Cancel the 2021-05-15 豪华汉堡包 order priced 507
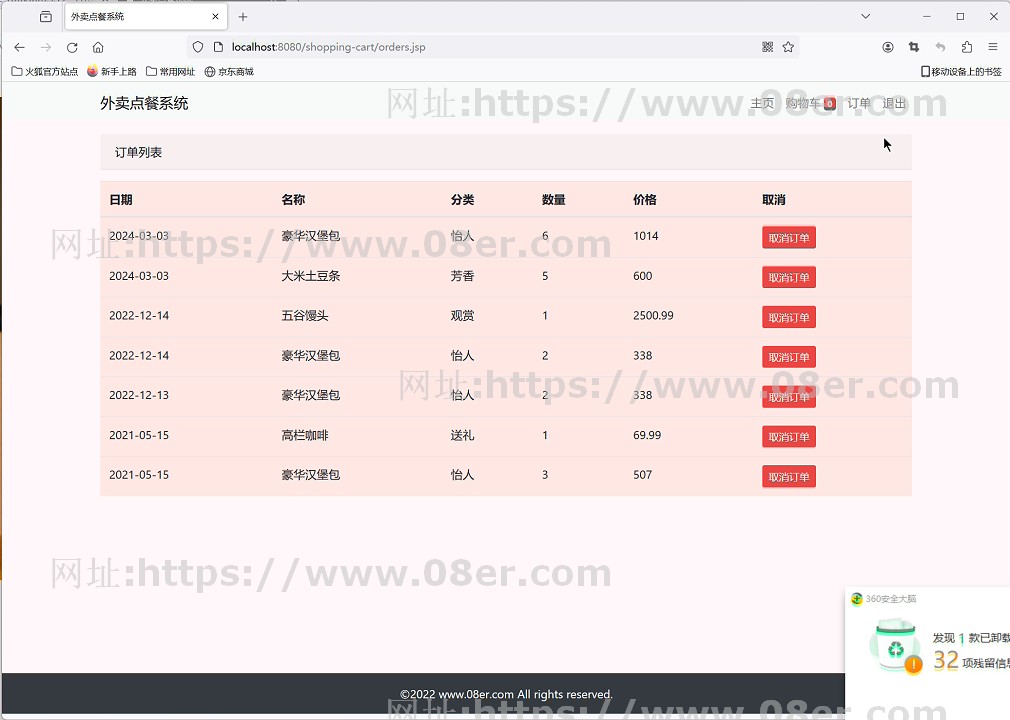The height and width of the screenshot is (720, 1010). (789, 477)
